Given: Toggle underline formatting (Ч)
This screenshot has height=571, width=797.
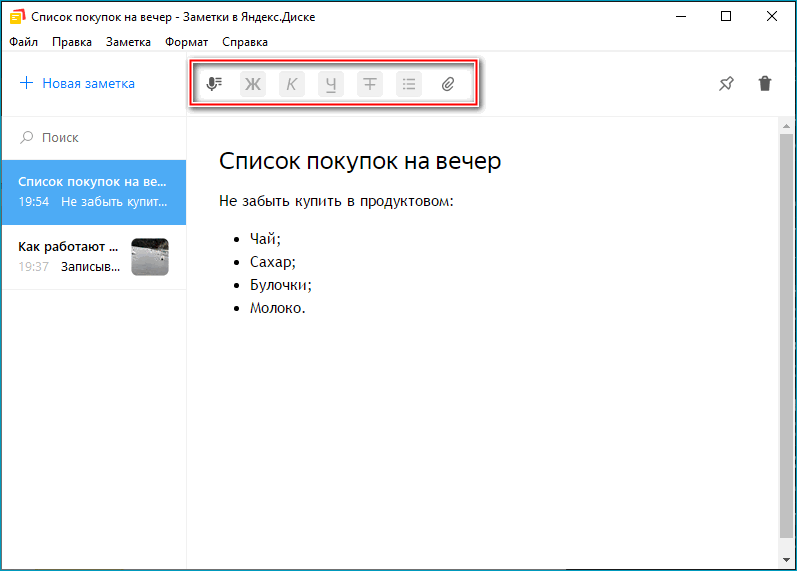Looking at the screenshot, I should click(331, 84).
